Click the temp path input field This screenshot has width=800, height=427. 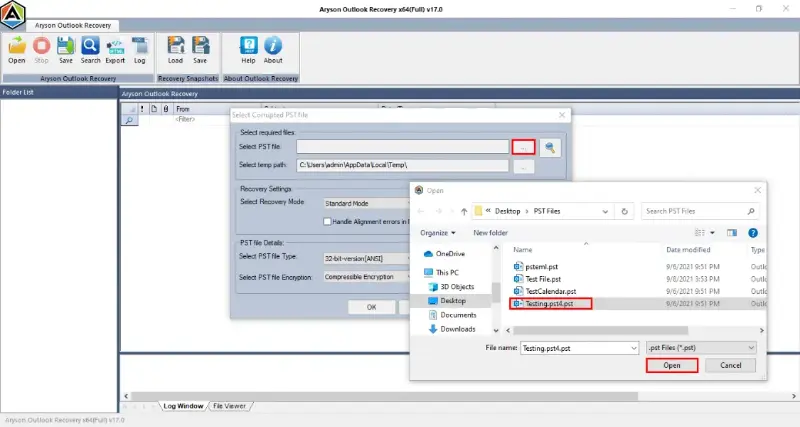pos(403,165)
